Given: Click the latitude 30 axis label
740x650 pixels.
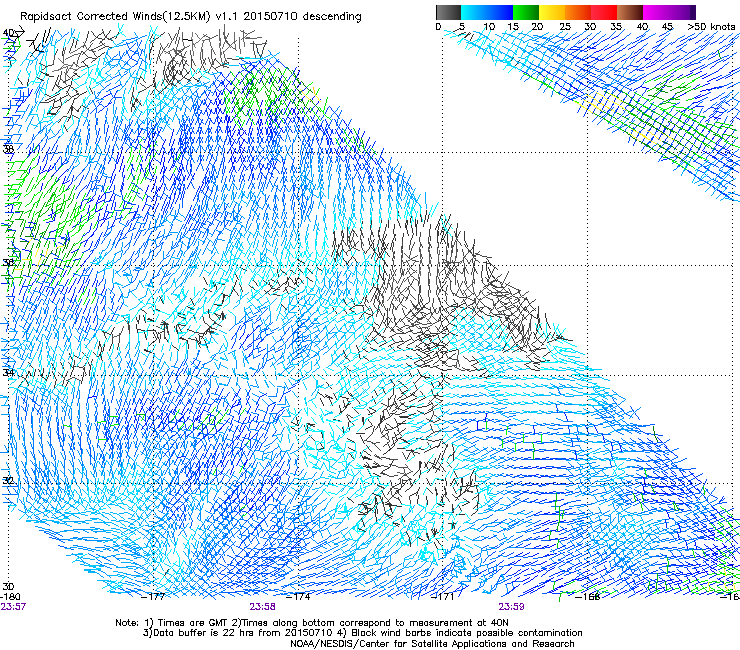Looking at the screenshot, I should tap(8, 587).
